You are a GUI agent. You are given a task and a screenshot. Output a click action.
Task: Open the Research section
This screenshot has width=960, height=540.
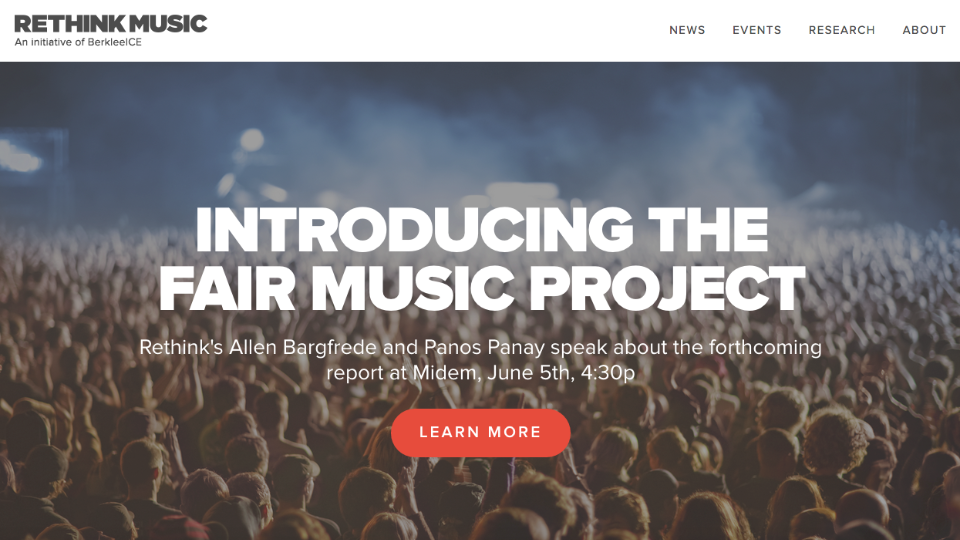click(842, 30)
